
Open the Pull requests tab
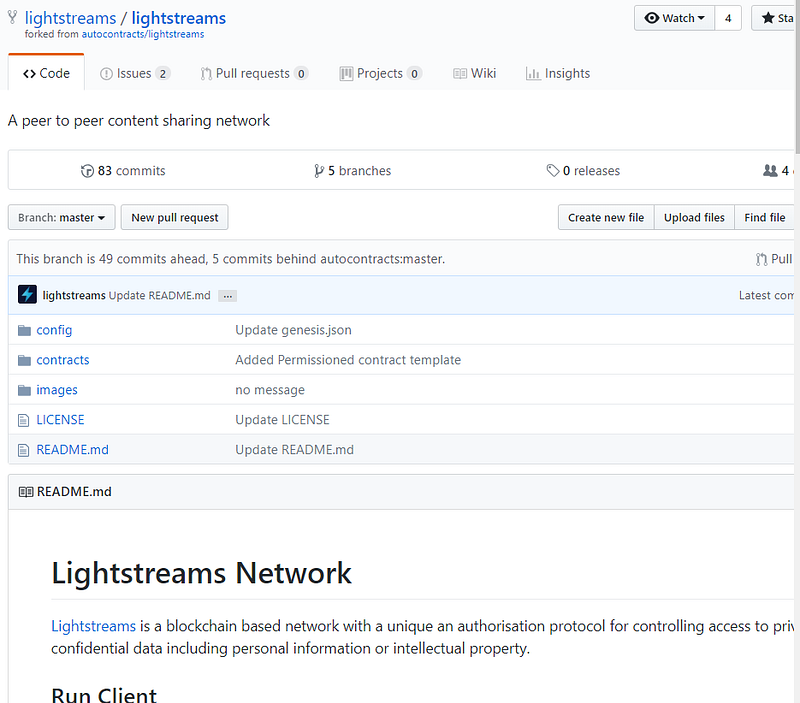click(x=254, y=73)
